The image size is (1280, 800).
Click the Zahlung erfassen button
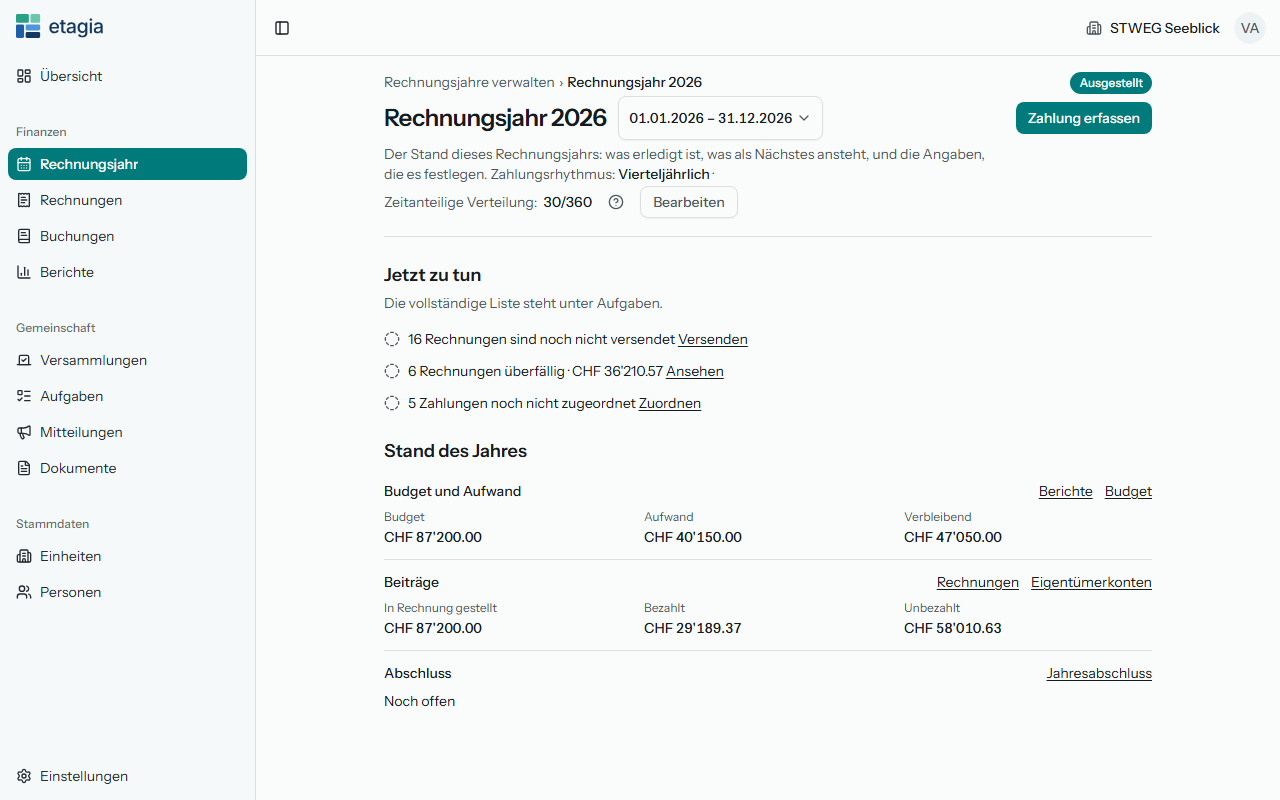(x=1084, y=118)
